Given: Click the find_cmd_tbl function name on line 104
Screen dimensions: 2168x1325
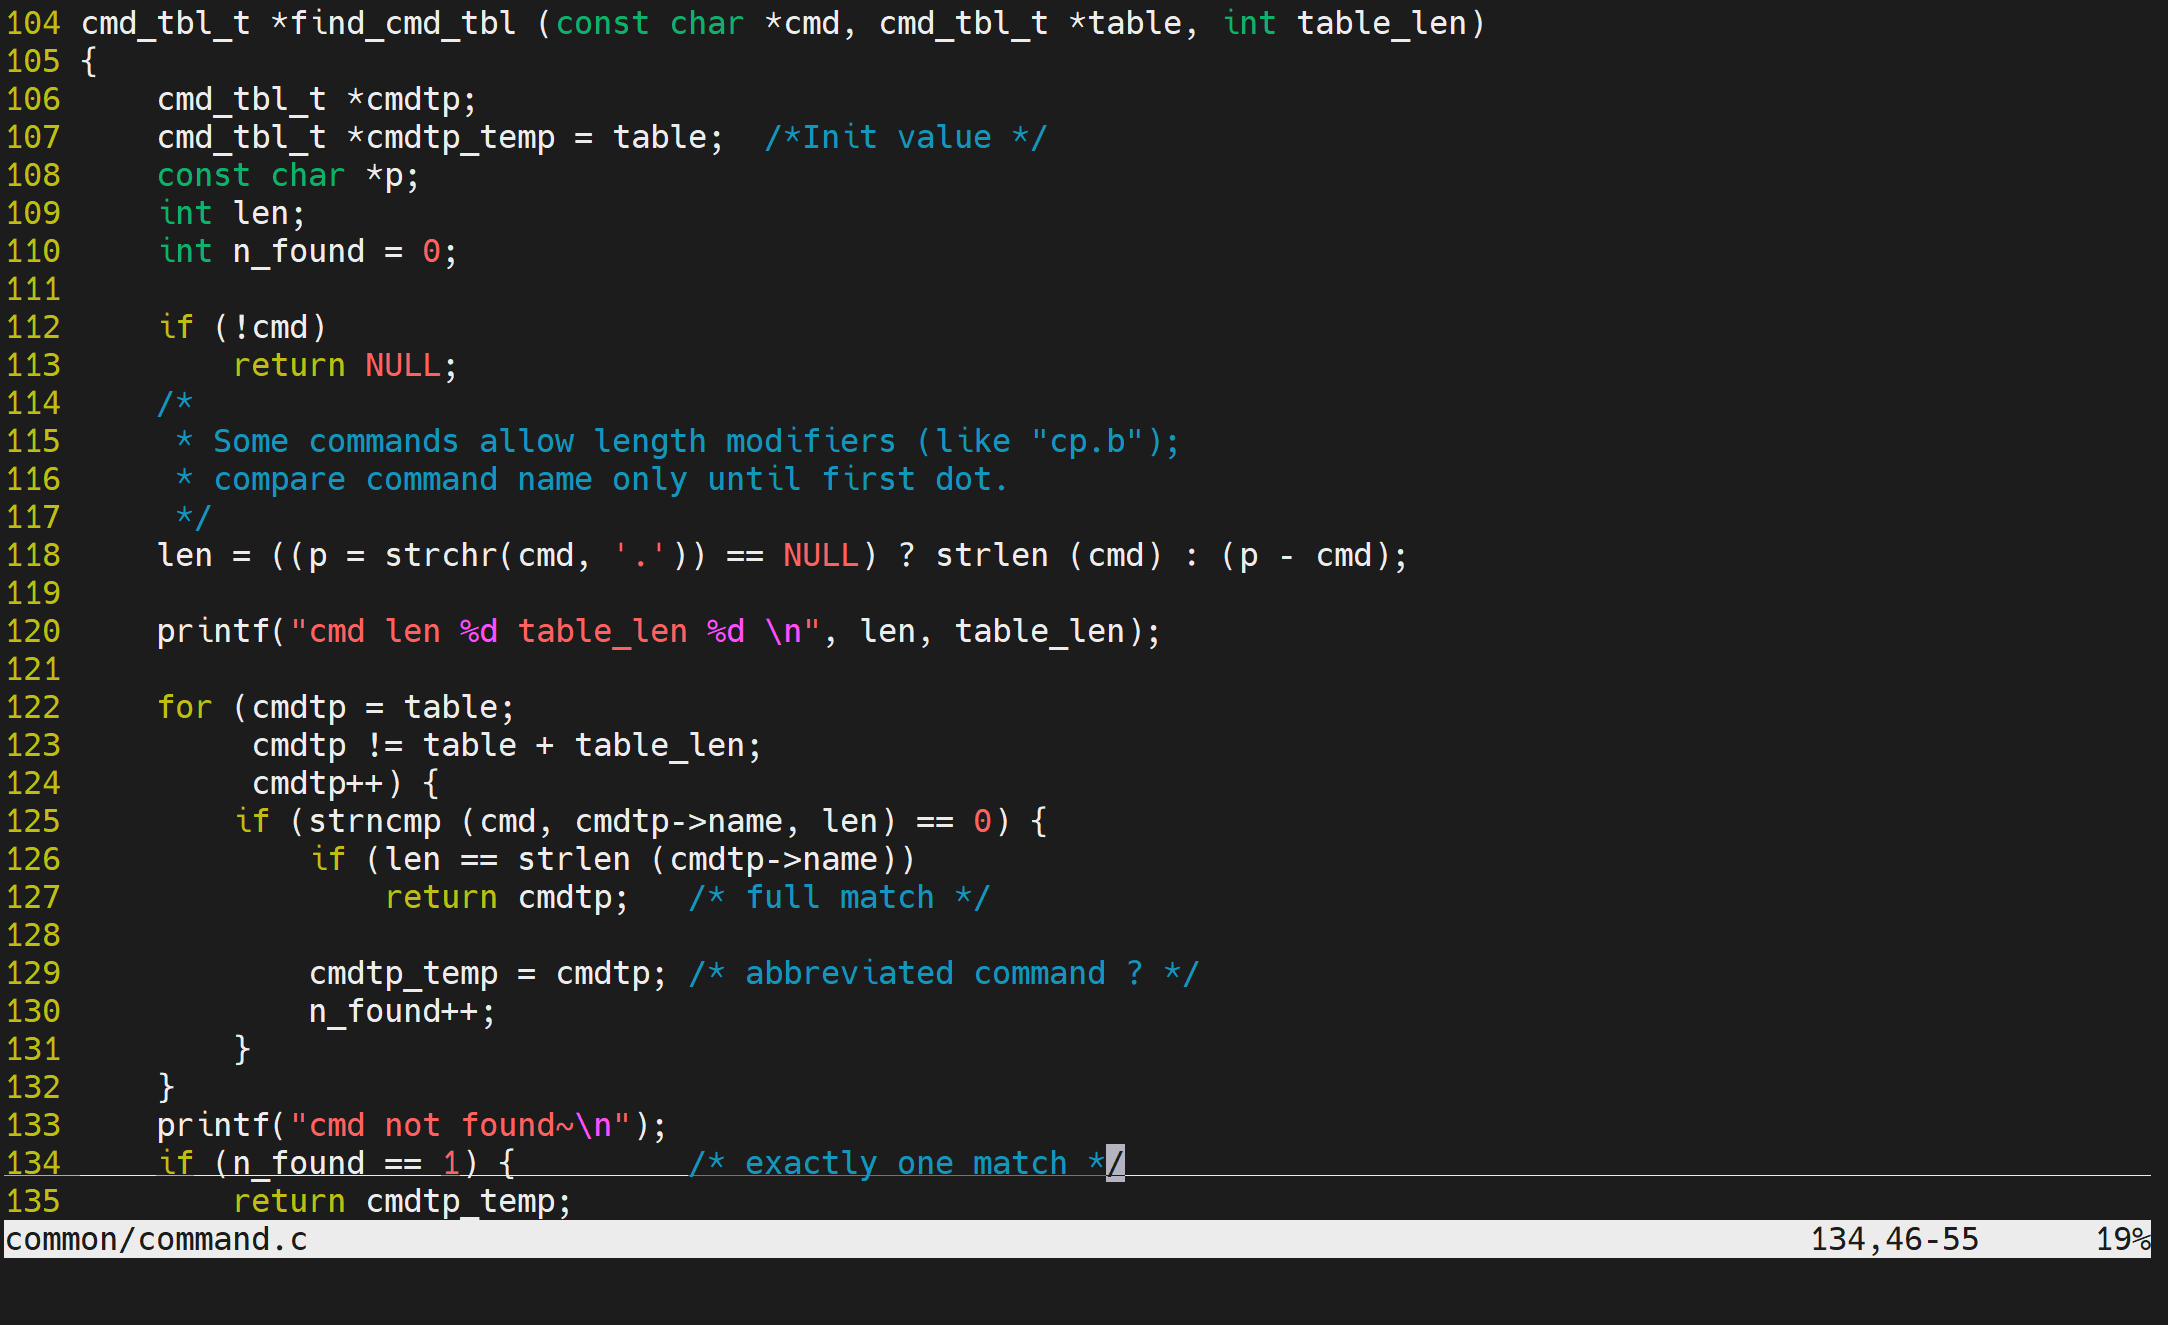Looking at the screenshot, I should point(403,23).
